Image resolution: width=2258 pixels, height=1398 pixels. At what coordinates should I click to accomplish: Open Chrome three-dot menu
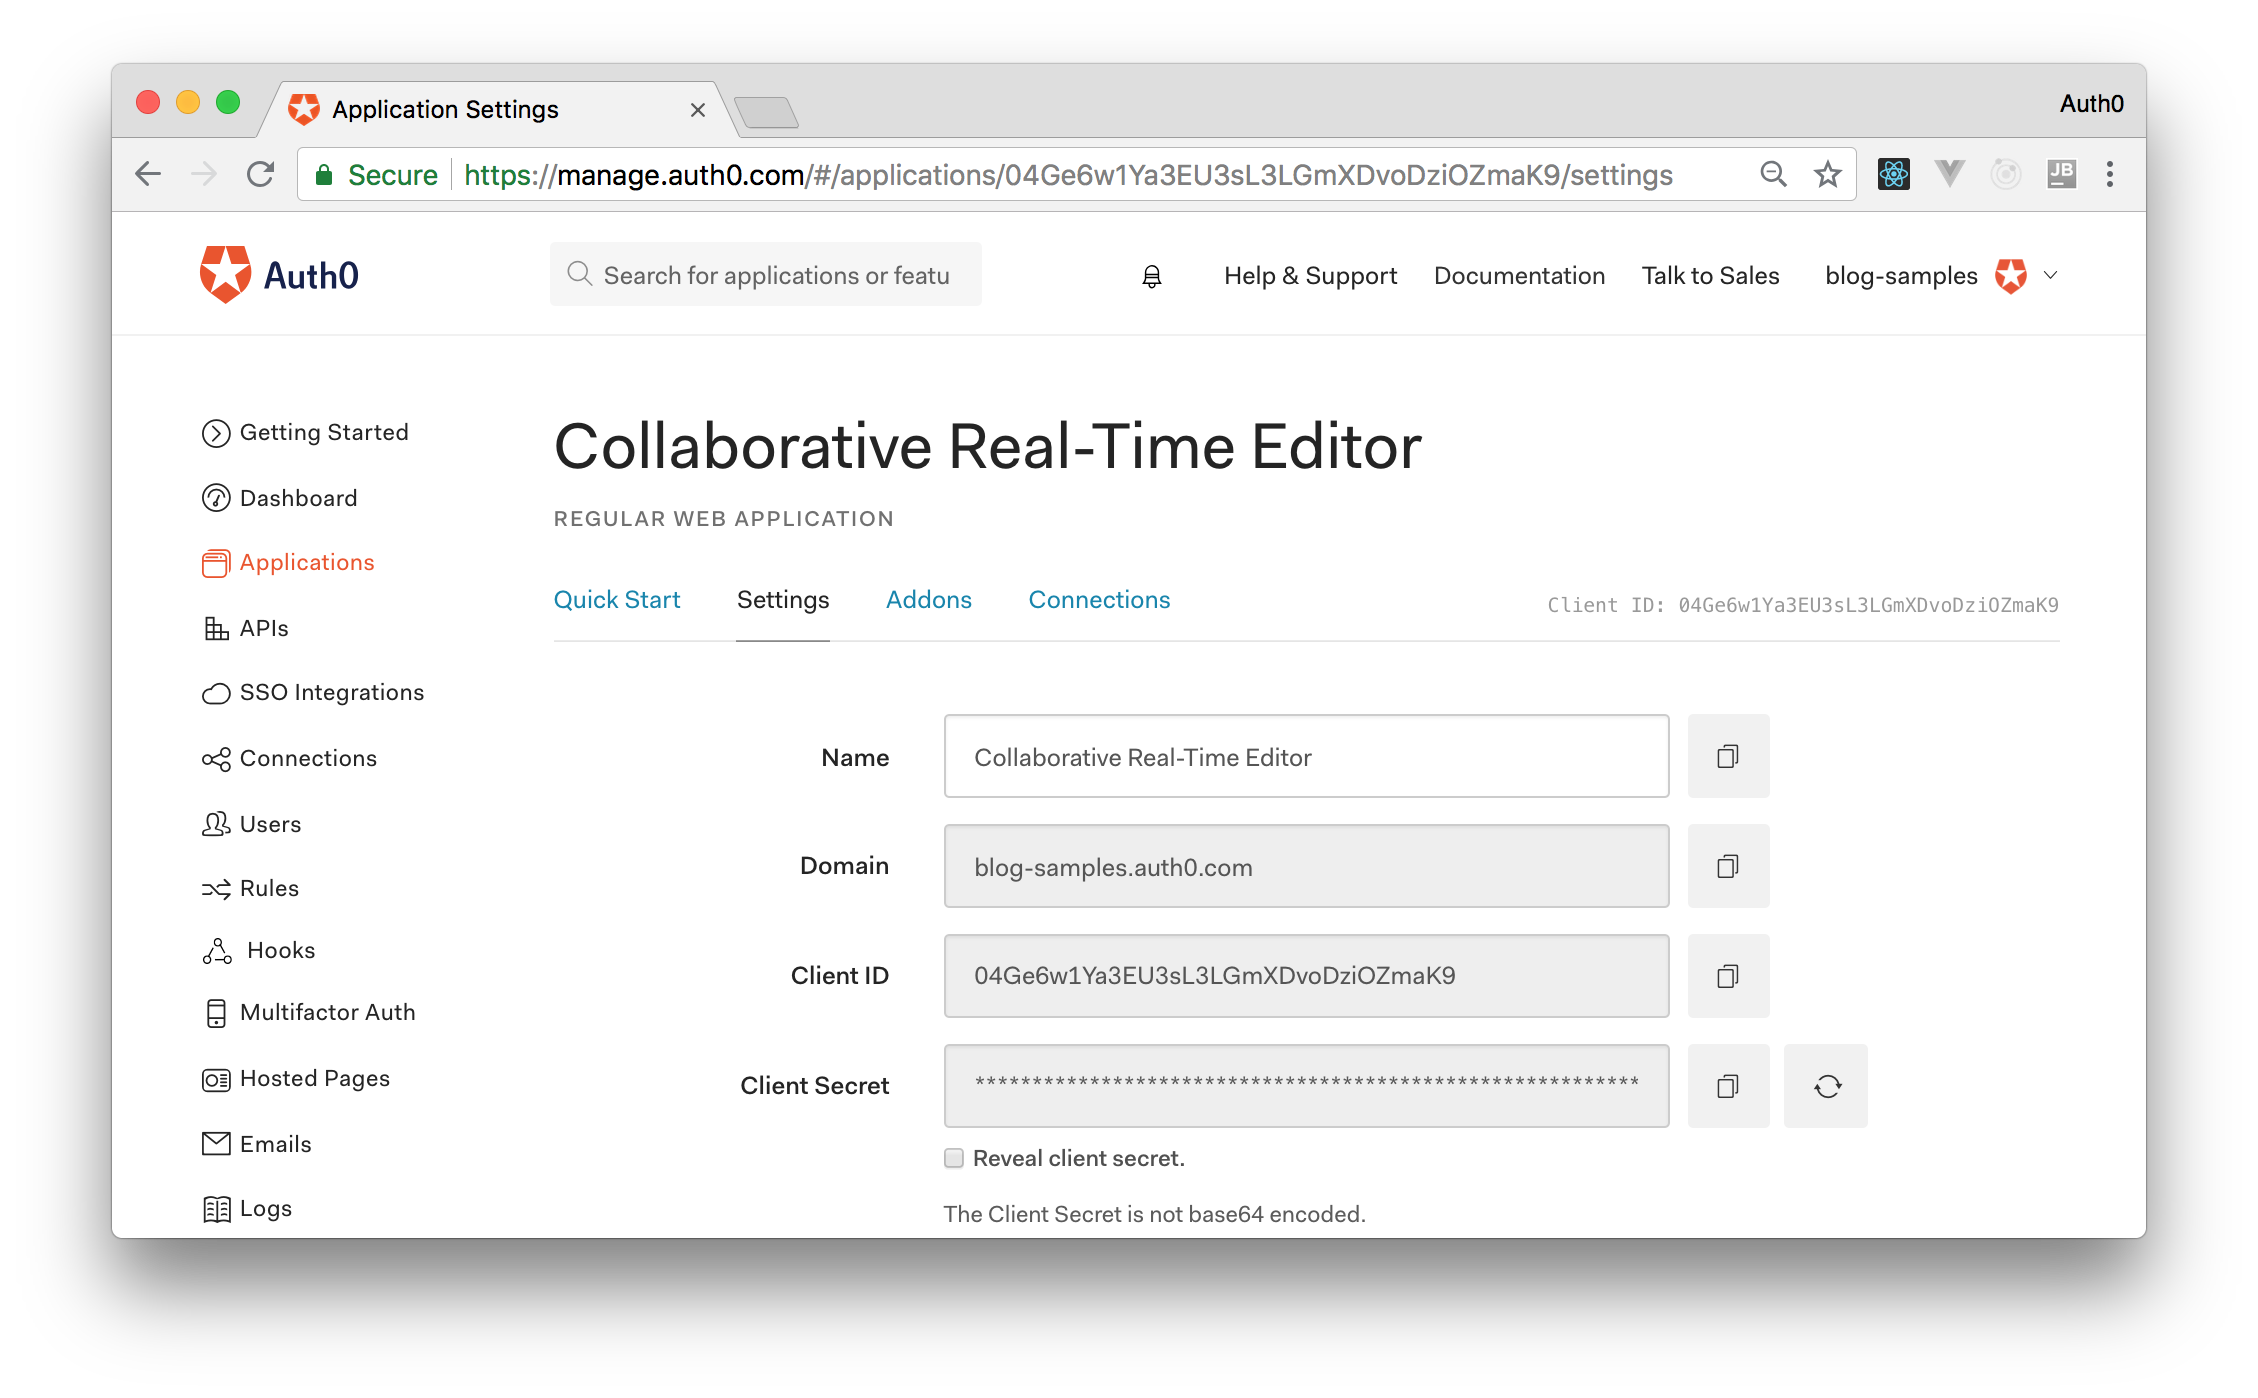pyautogui.click(x=2110, y=174)
